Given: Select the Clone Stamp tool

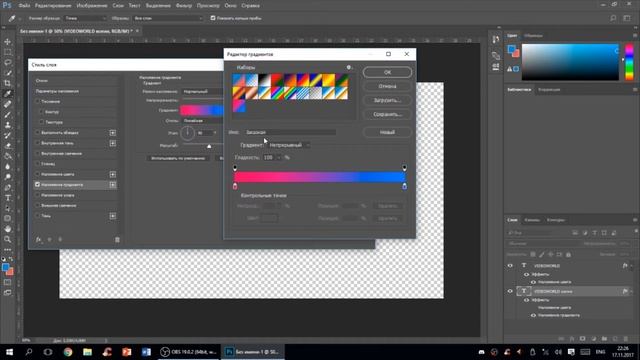Looking at the screenshot, I should [x=7, y=125].
